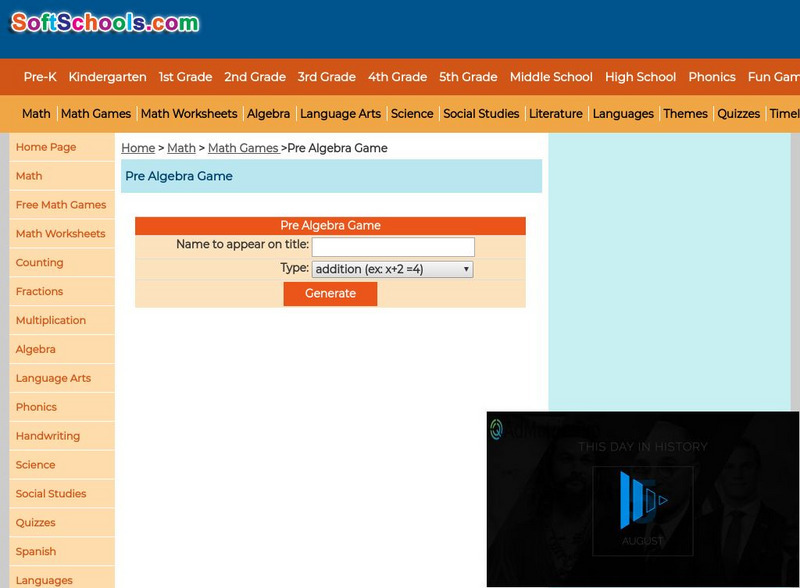Open Languages in the left sidebar
Viewport: 800px width, 588px height.
62,578
